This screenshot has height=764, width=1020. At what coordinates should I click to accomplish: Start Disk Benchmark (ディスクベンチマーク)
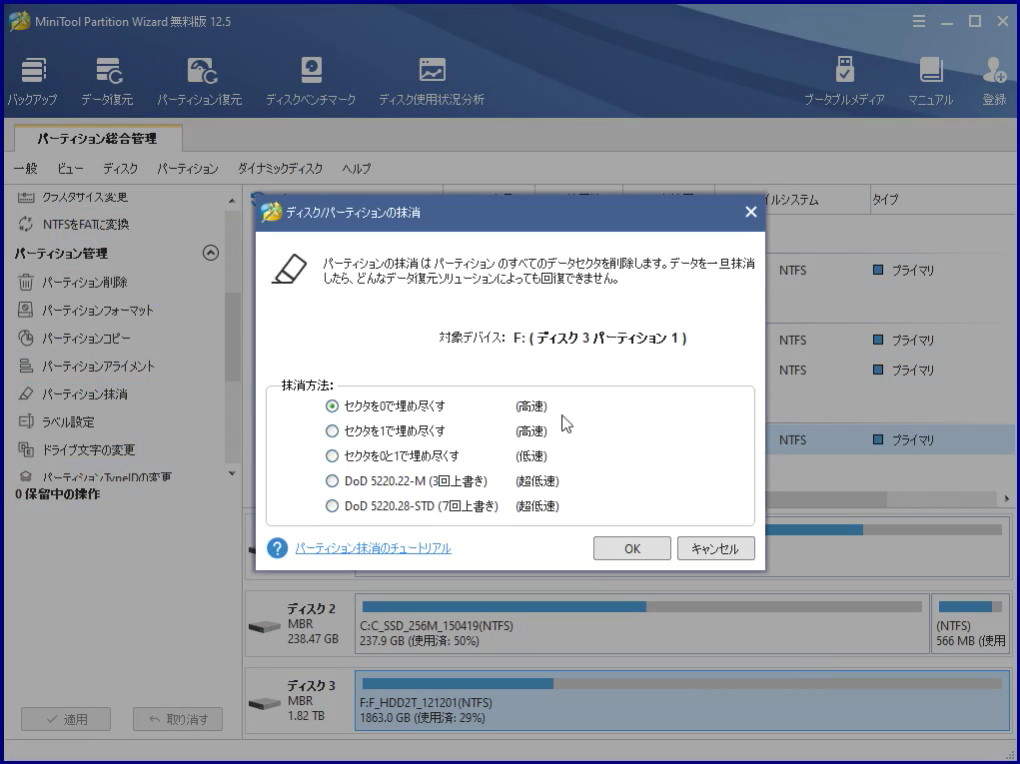point(311,81)
